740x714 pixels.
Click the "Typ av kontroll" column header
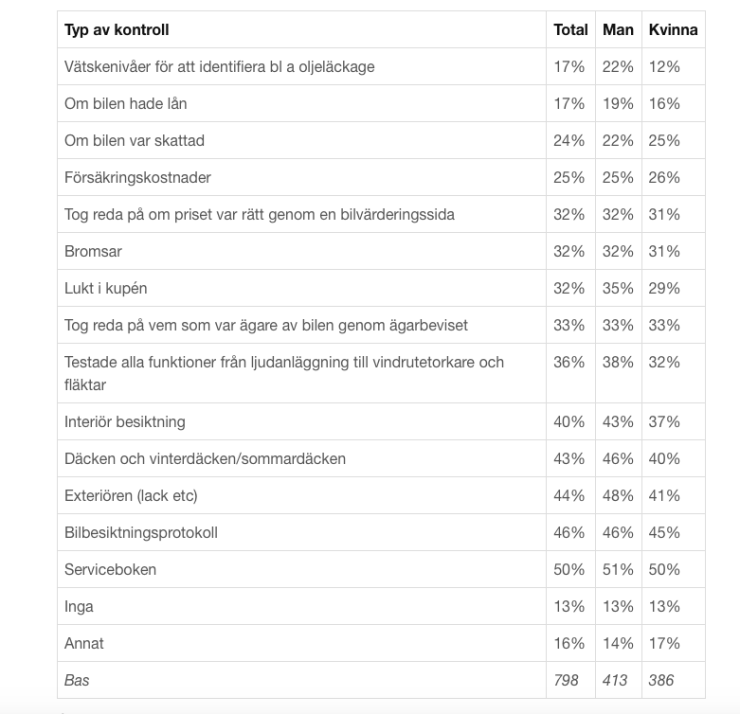pos(109,31)
